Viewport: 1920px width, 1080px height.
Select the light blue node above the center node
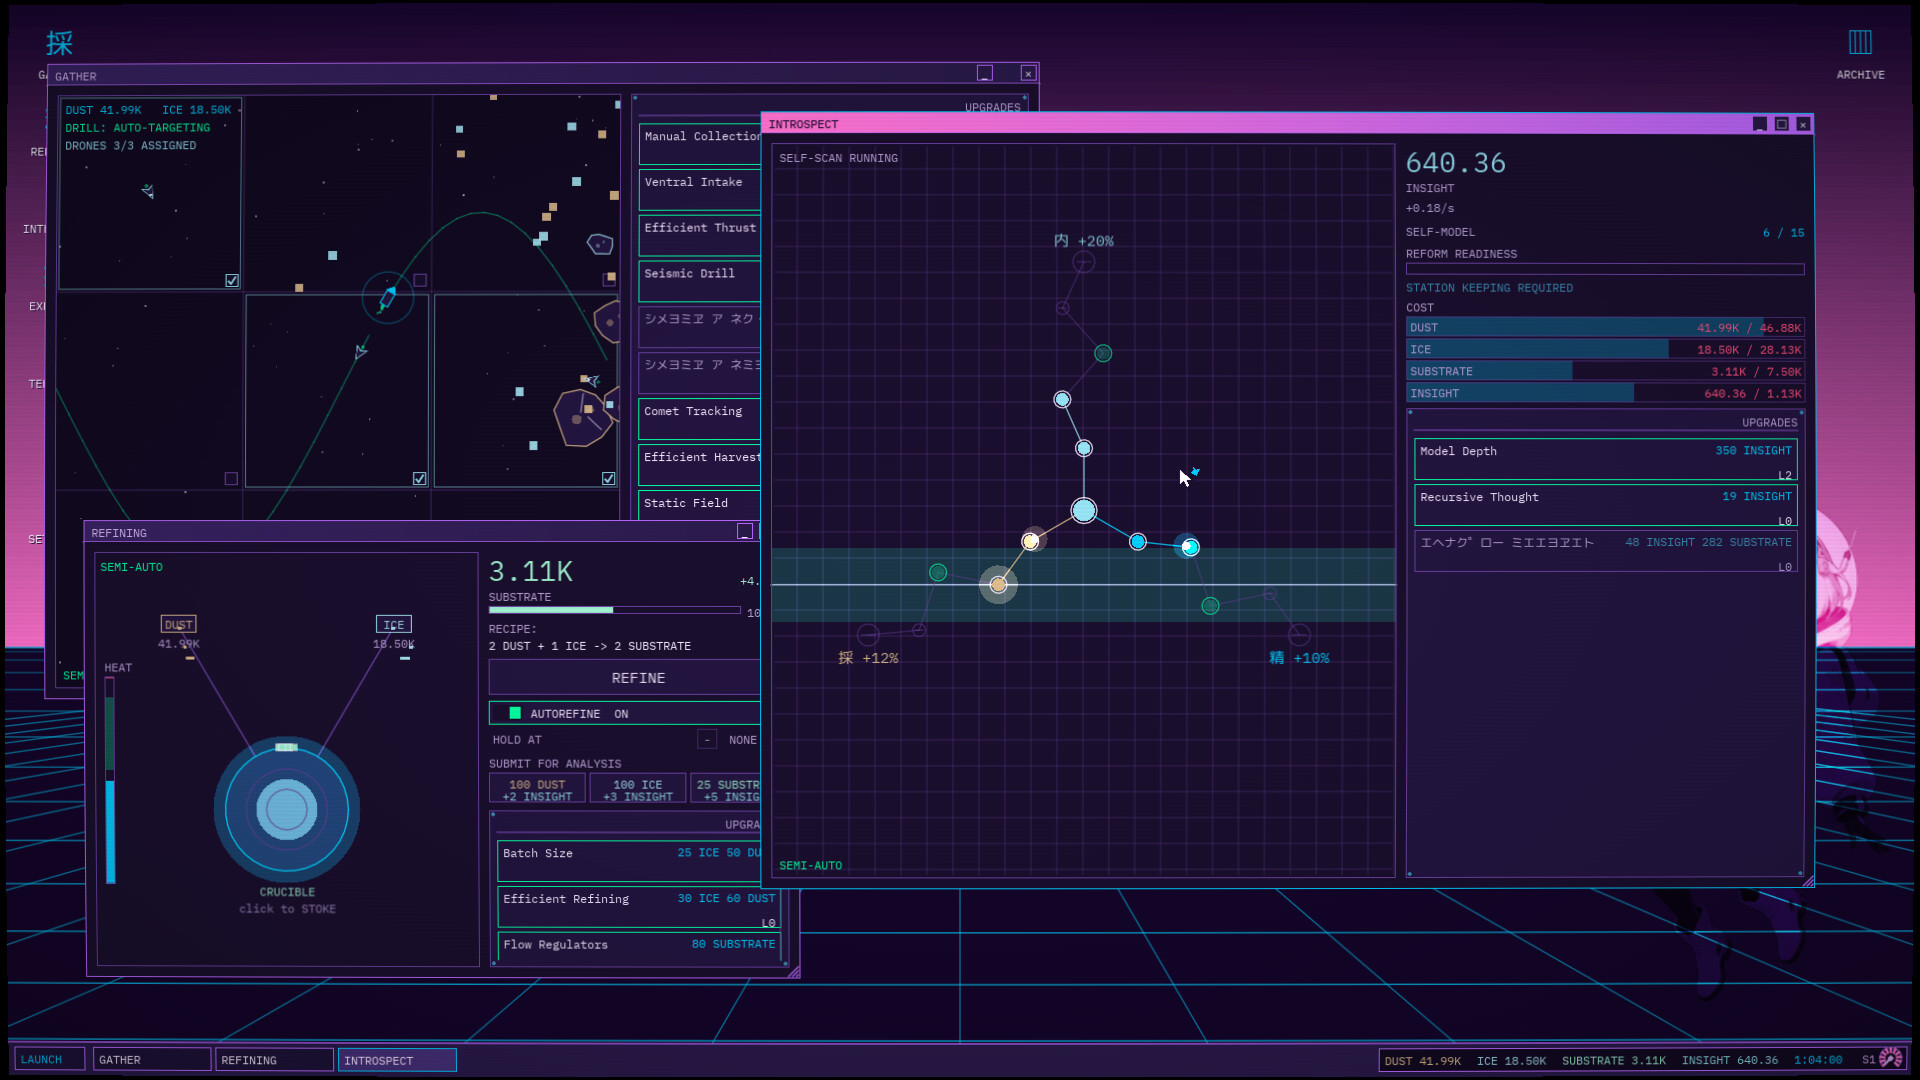(x=1084, y=448)
